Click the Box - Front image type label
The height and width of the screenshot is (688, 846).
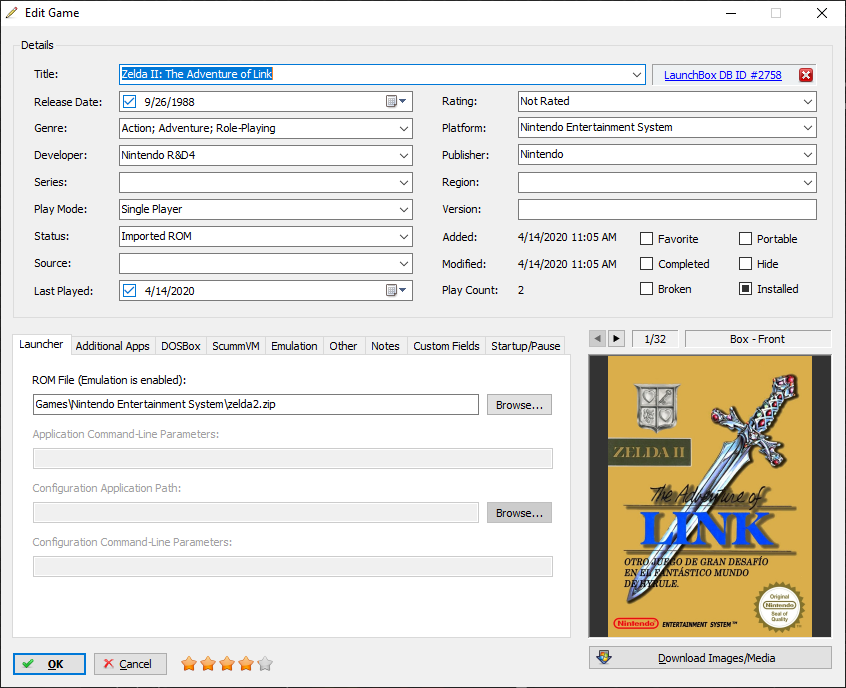758,339
